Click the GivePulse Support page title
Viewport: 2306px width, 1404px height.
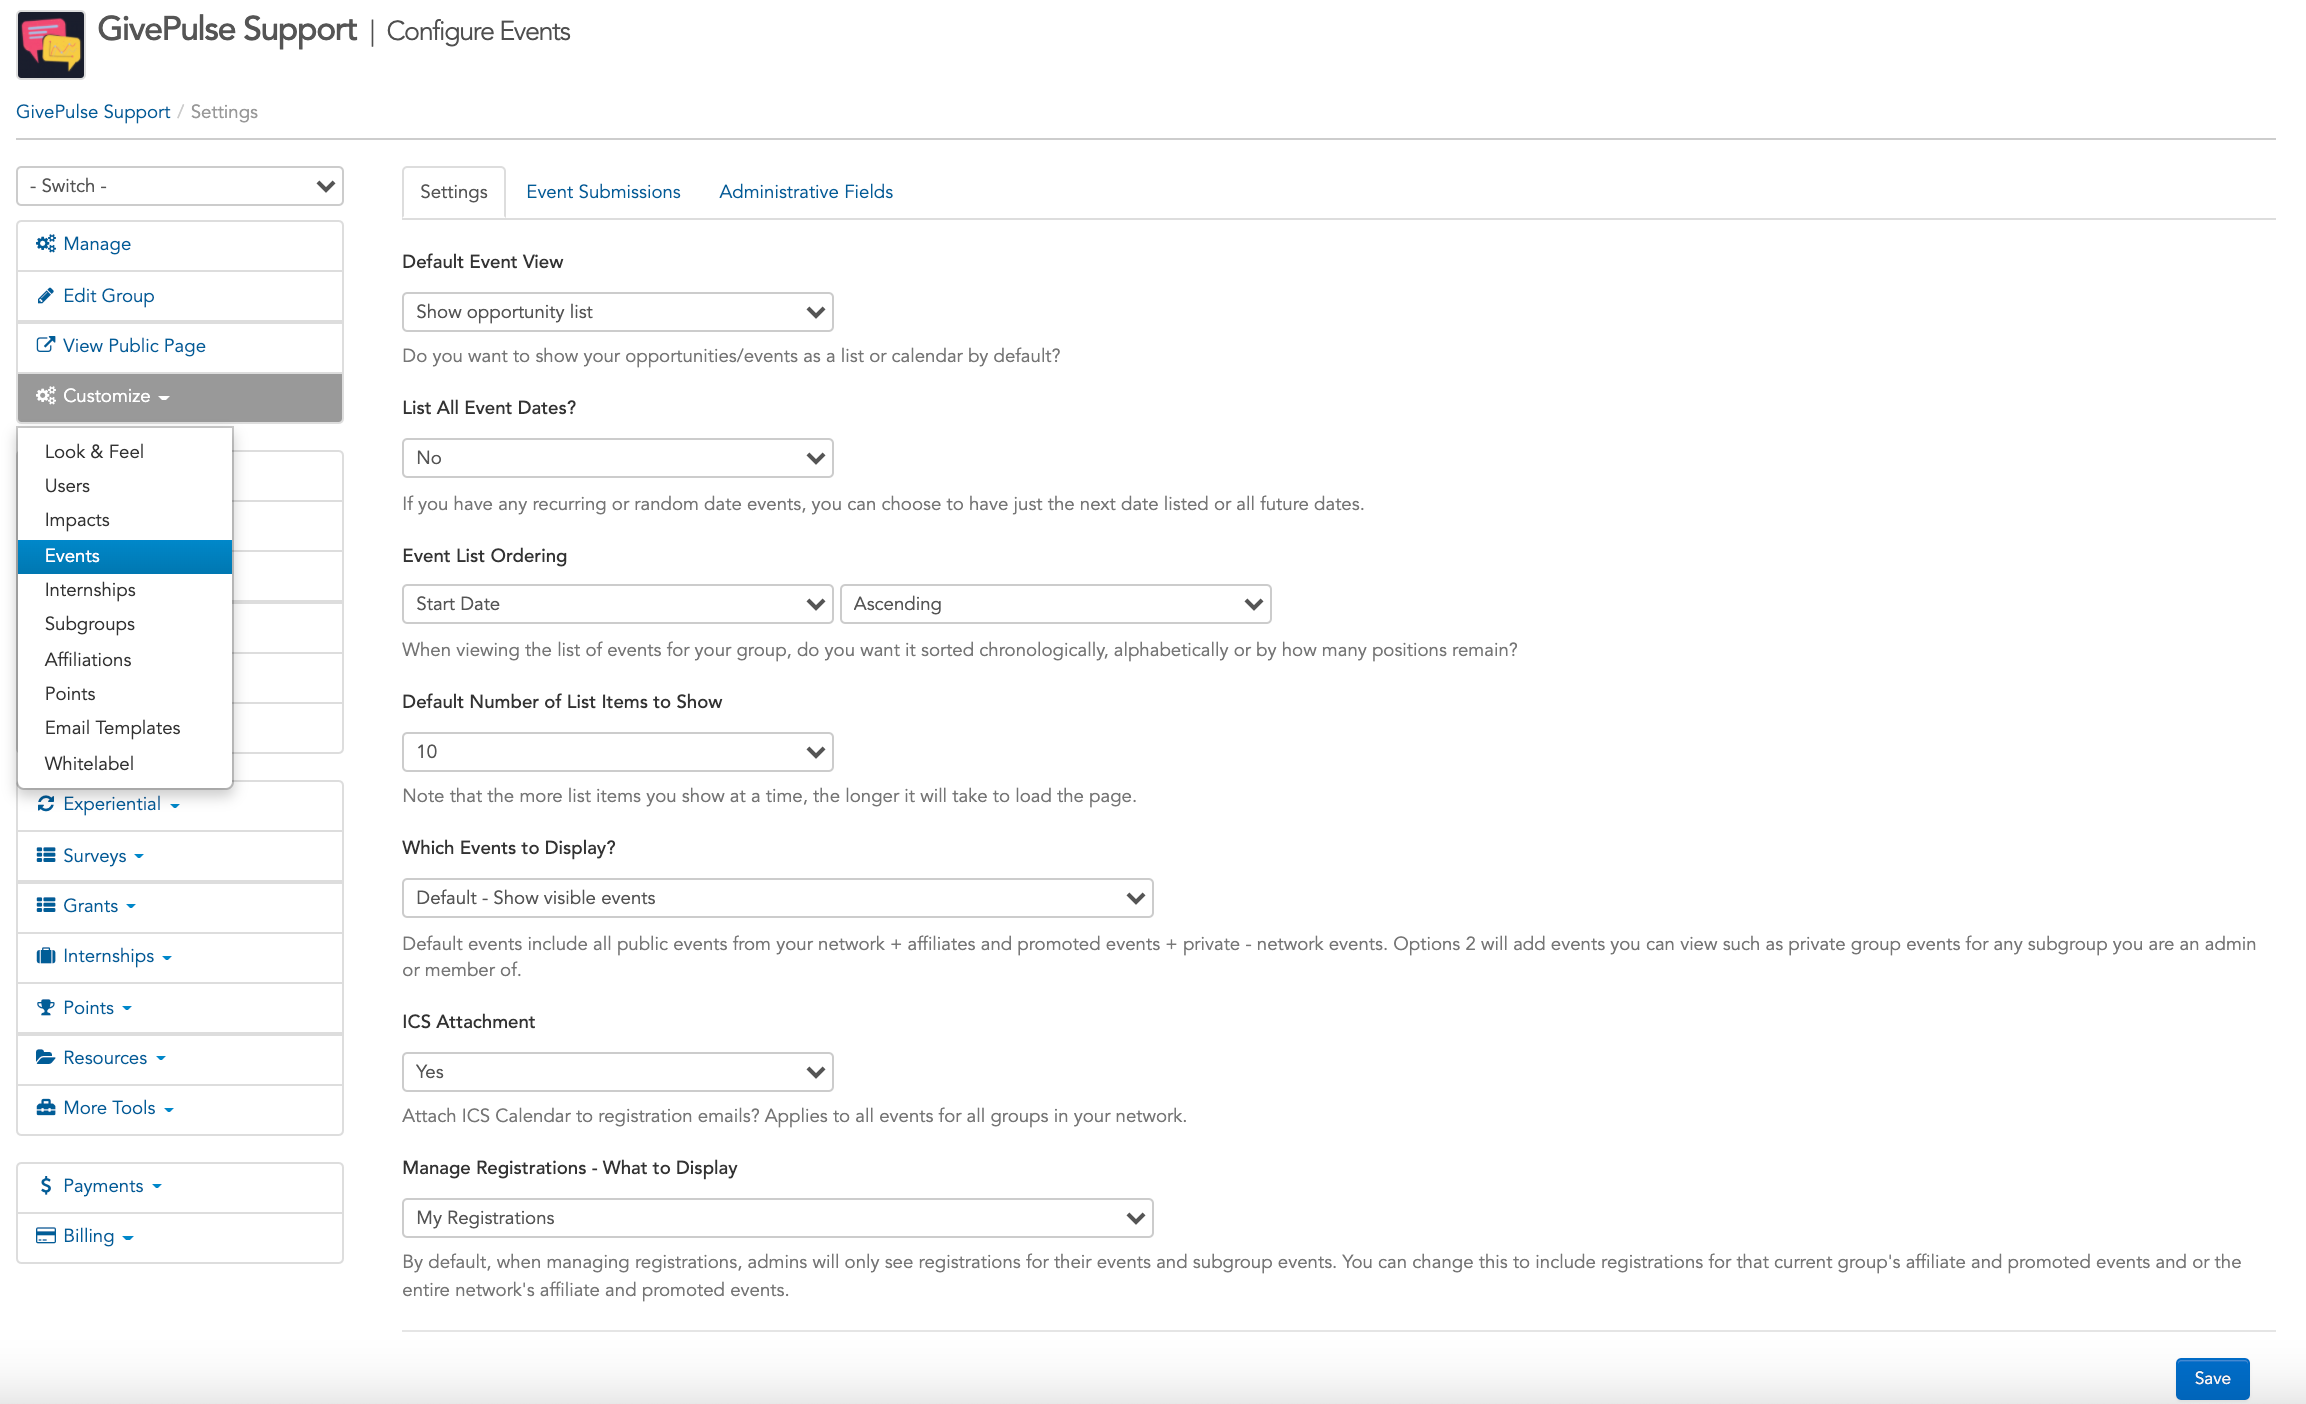(227, 30)
